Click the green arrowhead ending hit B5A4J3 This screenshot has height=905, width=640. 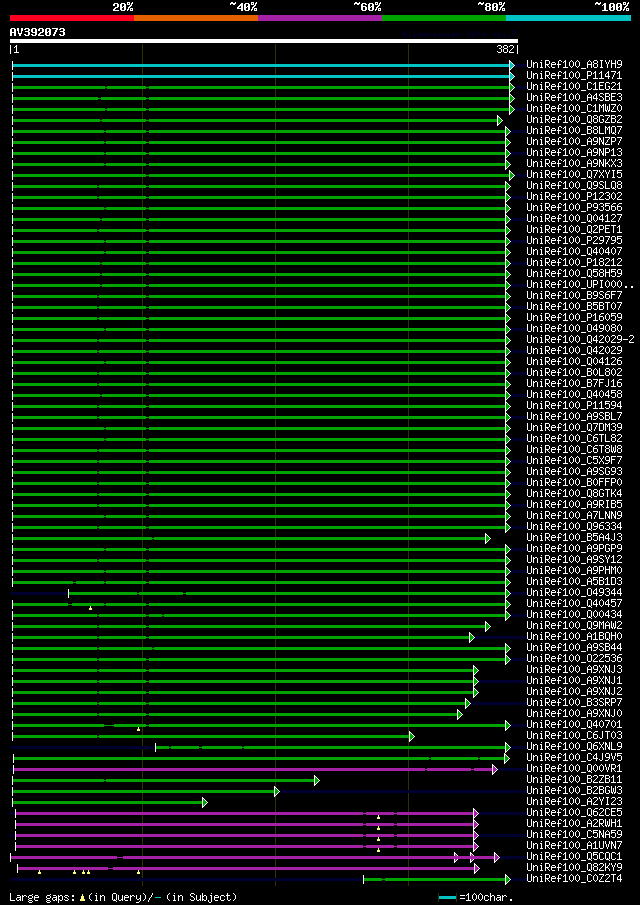pyautogui.click(x=488, y=538)
